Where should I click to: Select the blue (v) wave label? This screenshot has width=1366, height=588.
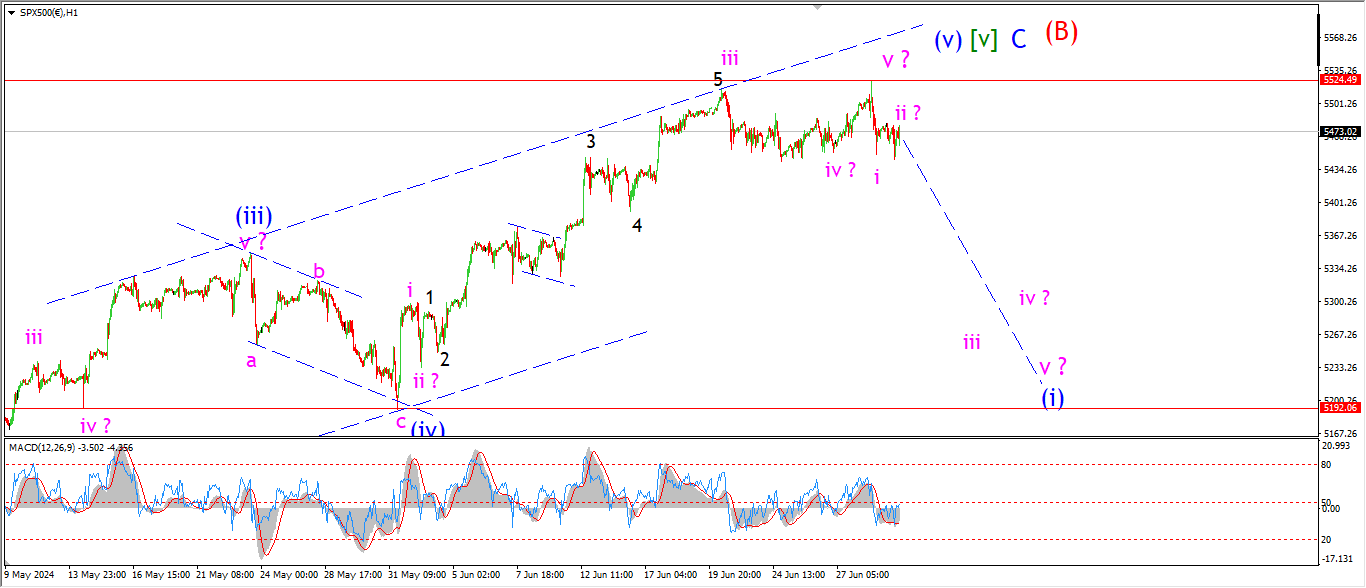pos(949,40)
